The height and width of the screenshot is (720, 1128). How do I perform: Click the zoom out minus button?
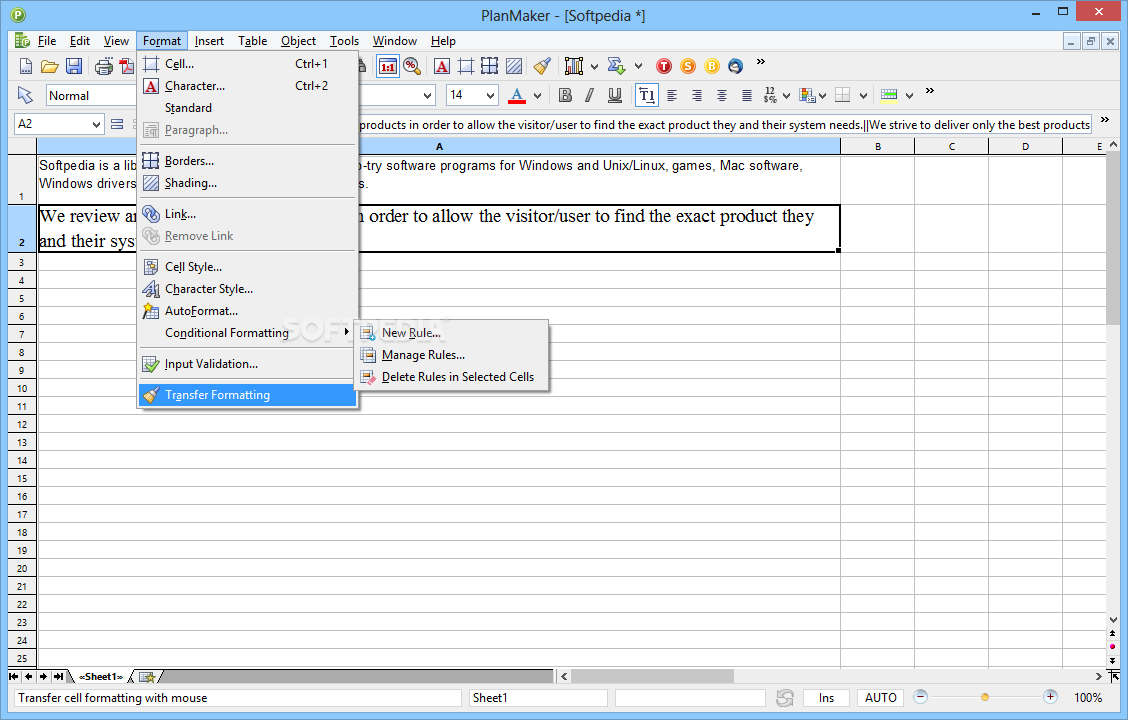(920, 696)
